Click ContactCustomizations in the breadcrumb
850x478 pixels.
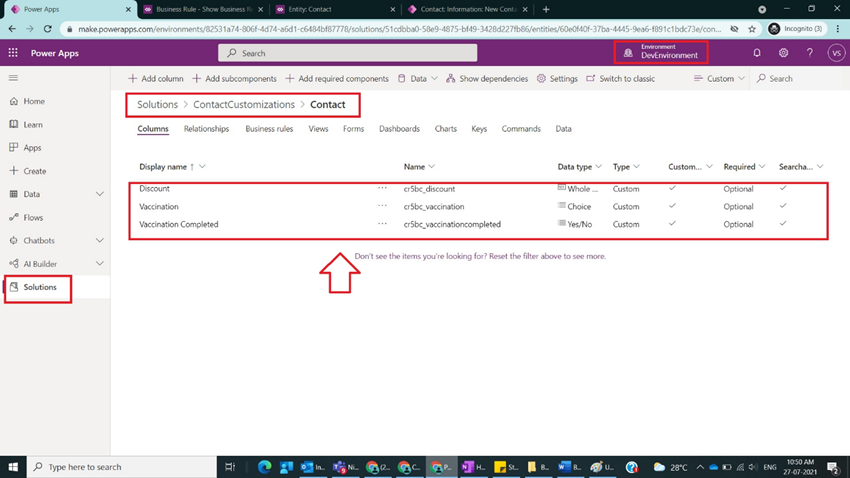click(x=244, y=105)
